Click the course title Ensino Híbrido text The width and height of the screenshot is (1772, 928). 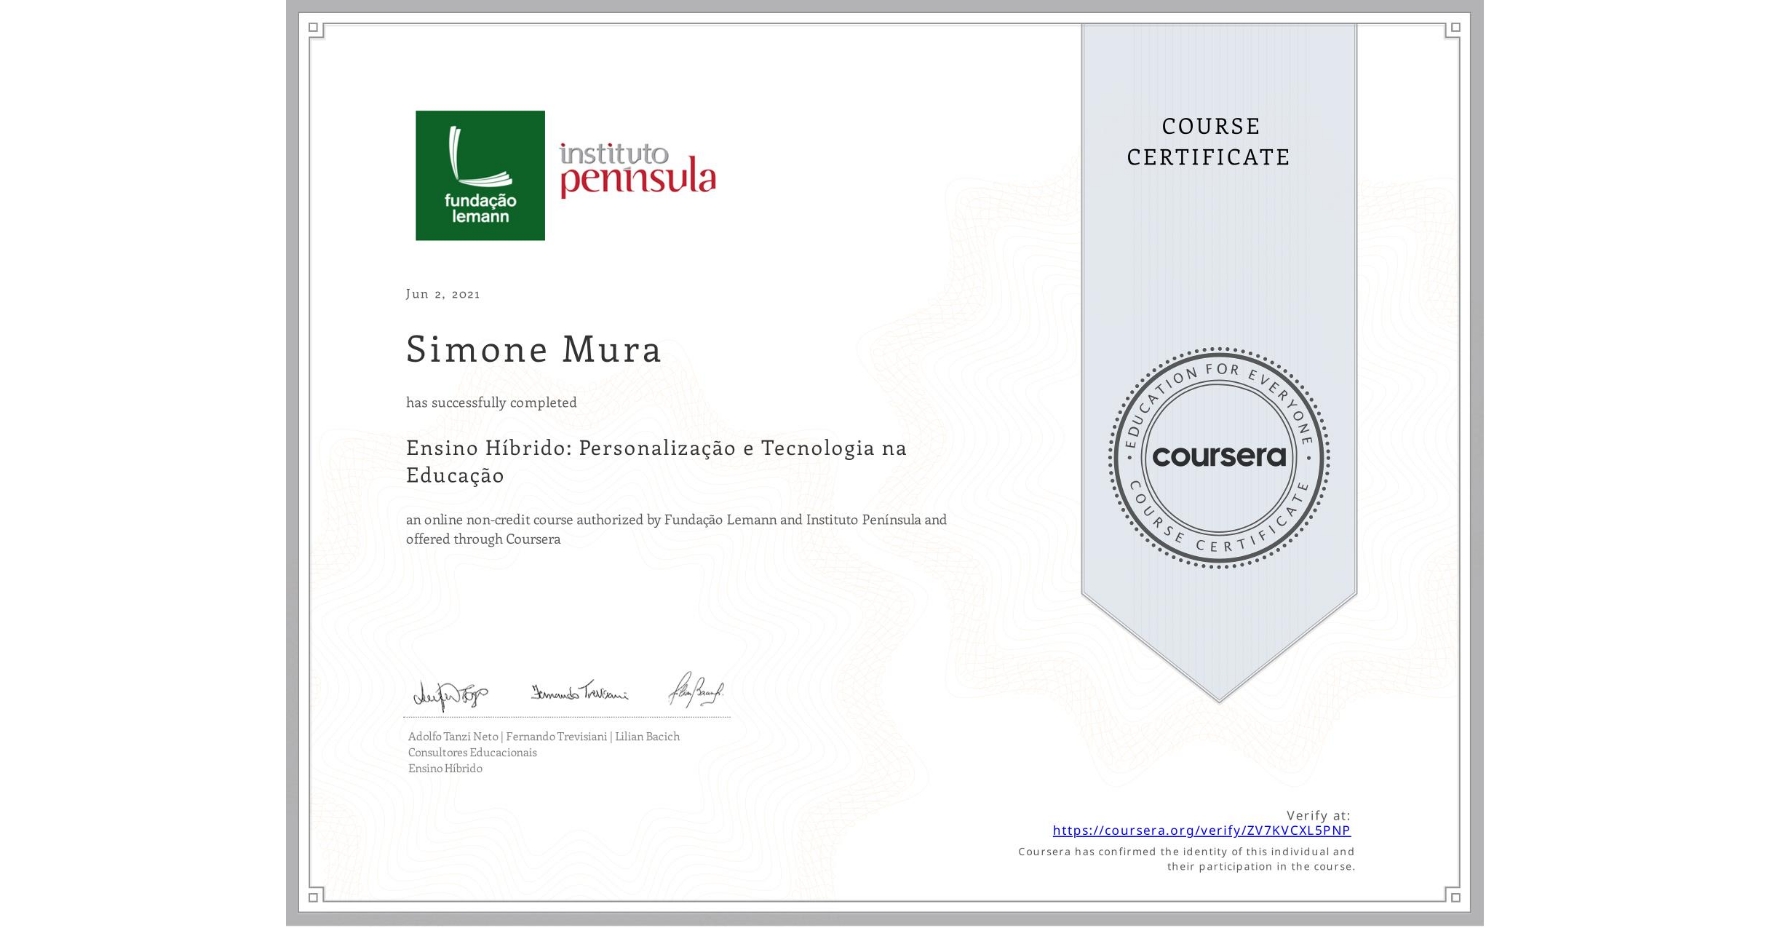tap(656, 448)
